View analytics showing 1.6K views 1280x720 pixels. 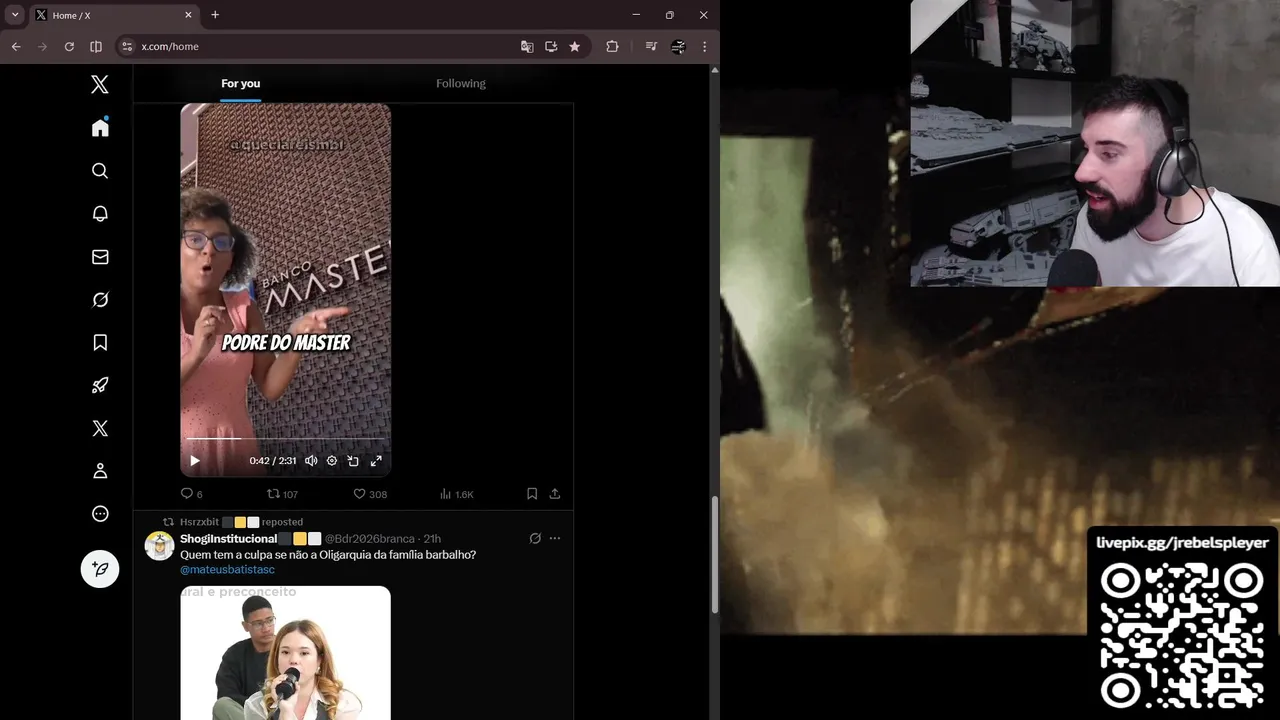click(457, 494)
